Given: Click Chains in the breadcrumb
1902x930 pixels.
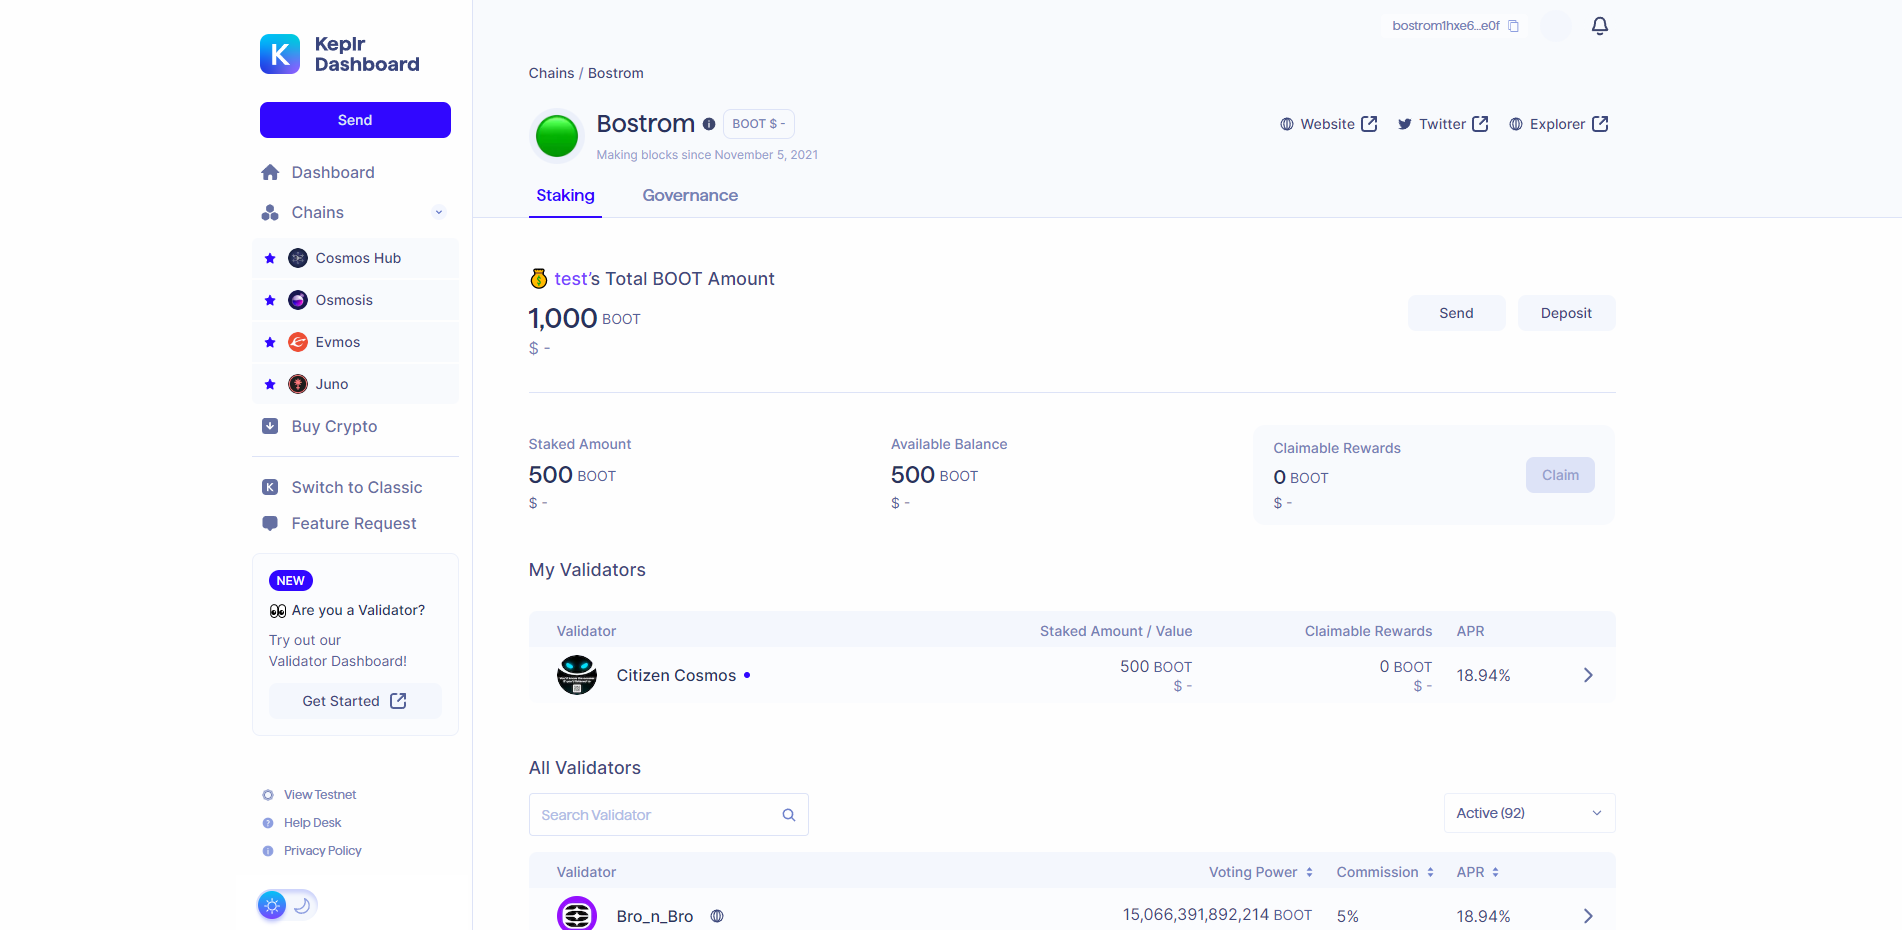Looking at the screenshot, I should [551, 73].
